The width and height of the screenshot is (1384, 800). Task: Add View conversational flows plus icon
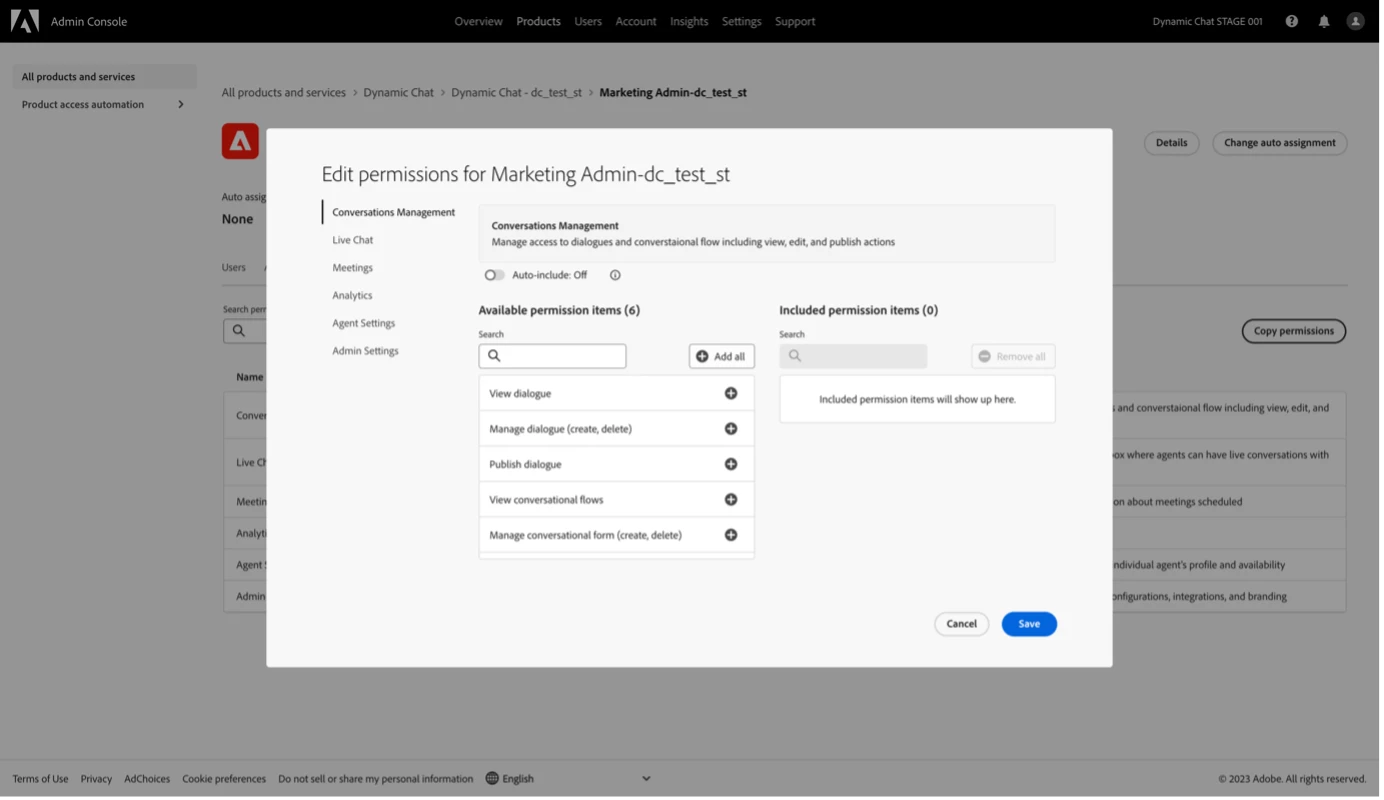tap(733, 501)
